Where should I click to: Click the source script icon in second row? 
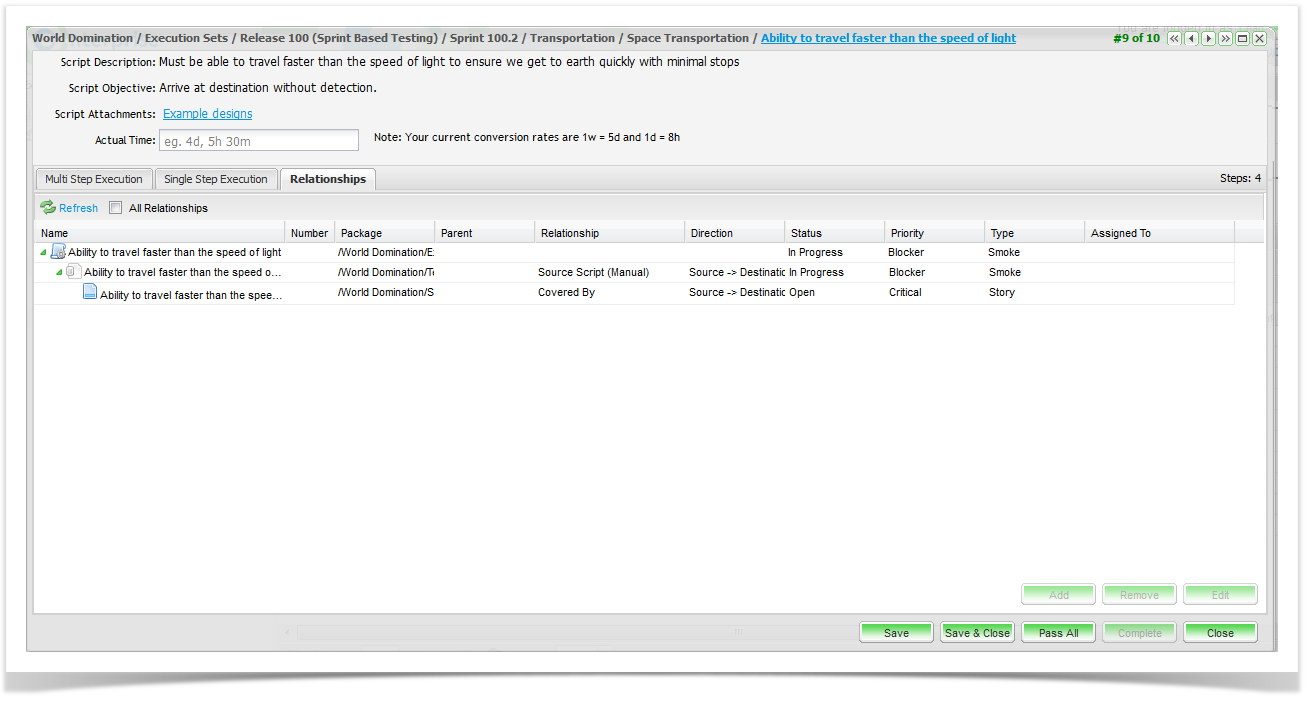[74, 272]
